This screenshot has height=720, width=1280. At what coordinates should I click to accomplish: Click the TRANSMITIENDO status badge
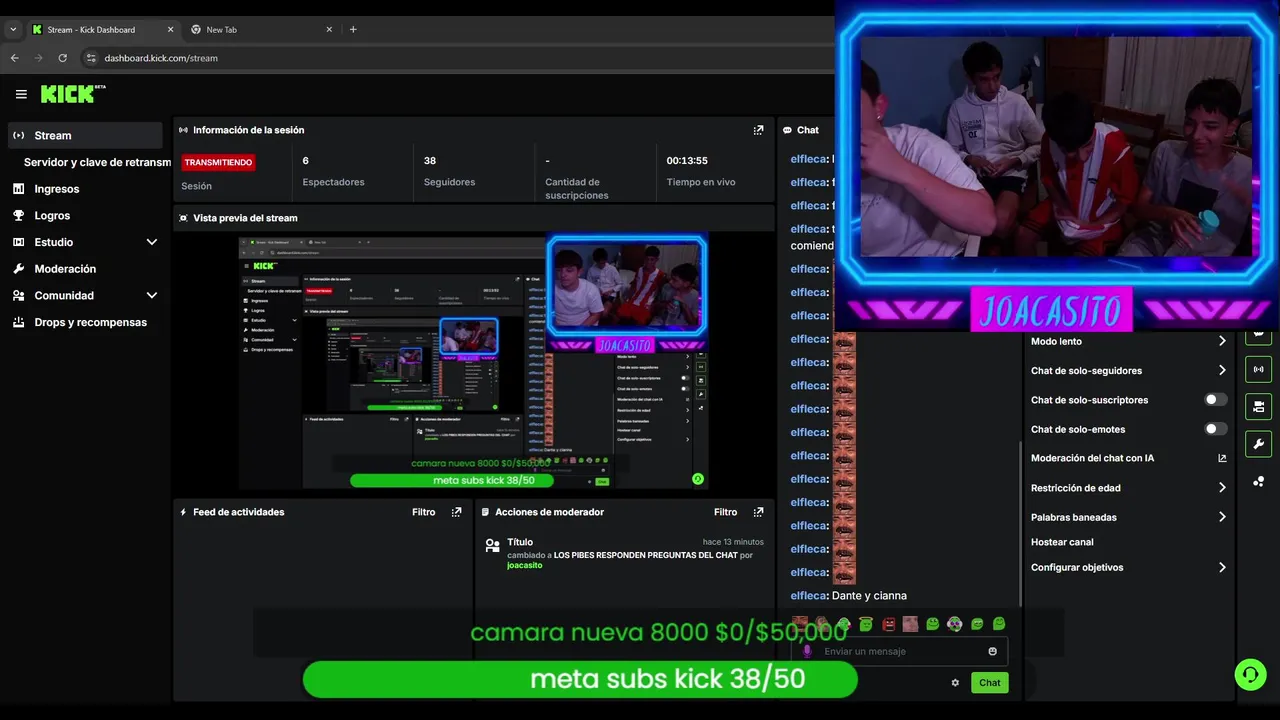click(218, 162)
